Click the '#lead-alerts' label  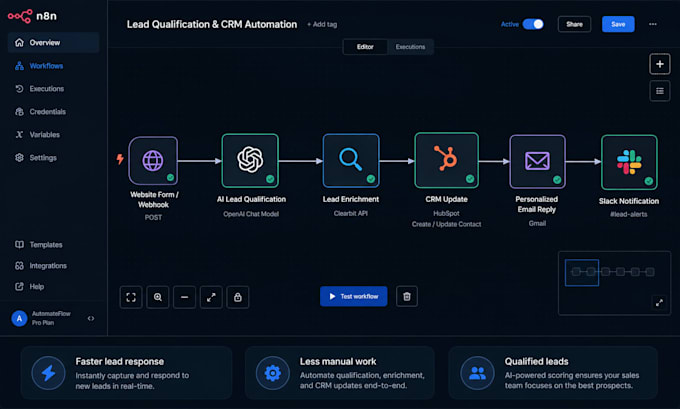tap(628, 214)
